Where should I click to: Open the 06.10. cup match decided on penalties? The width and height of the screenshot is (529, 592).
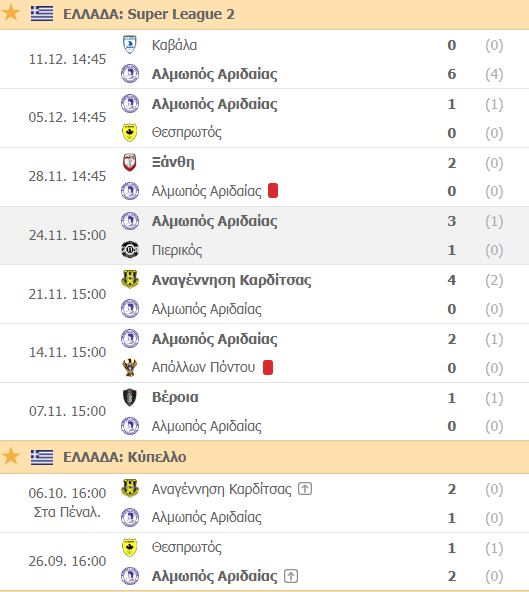(264, 503)
